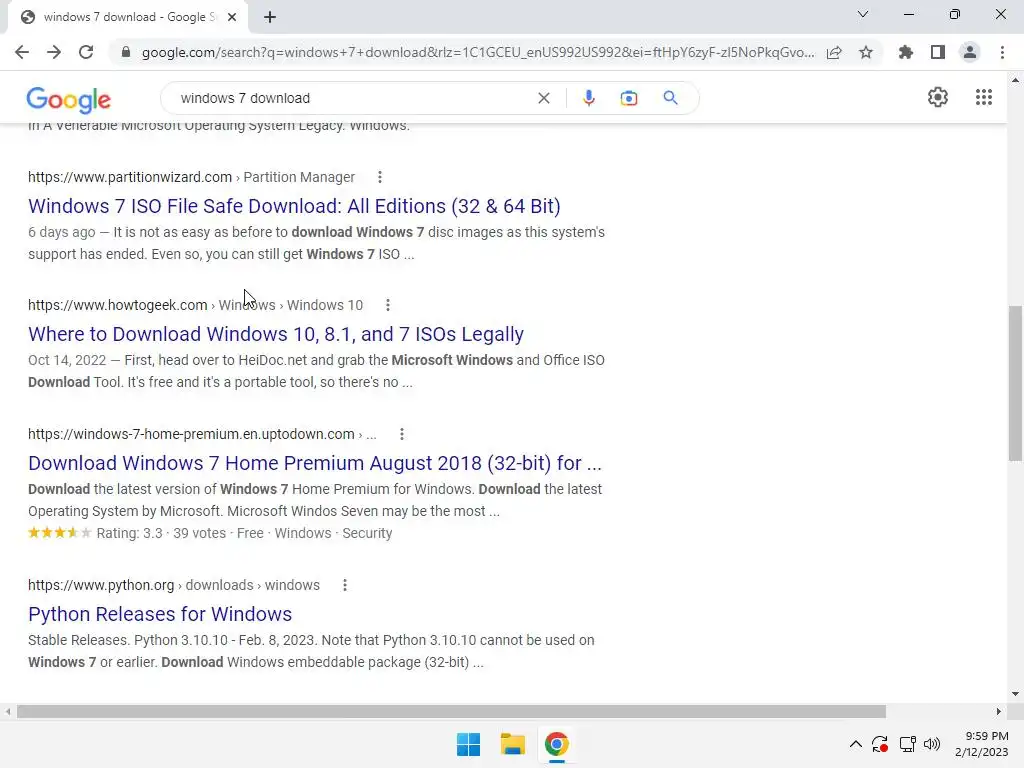Click the partitionwizard.com URL breadcrumb
Screen dimensions: 1024x768
pos(191,177)
